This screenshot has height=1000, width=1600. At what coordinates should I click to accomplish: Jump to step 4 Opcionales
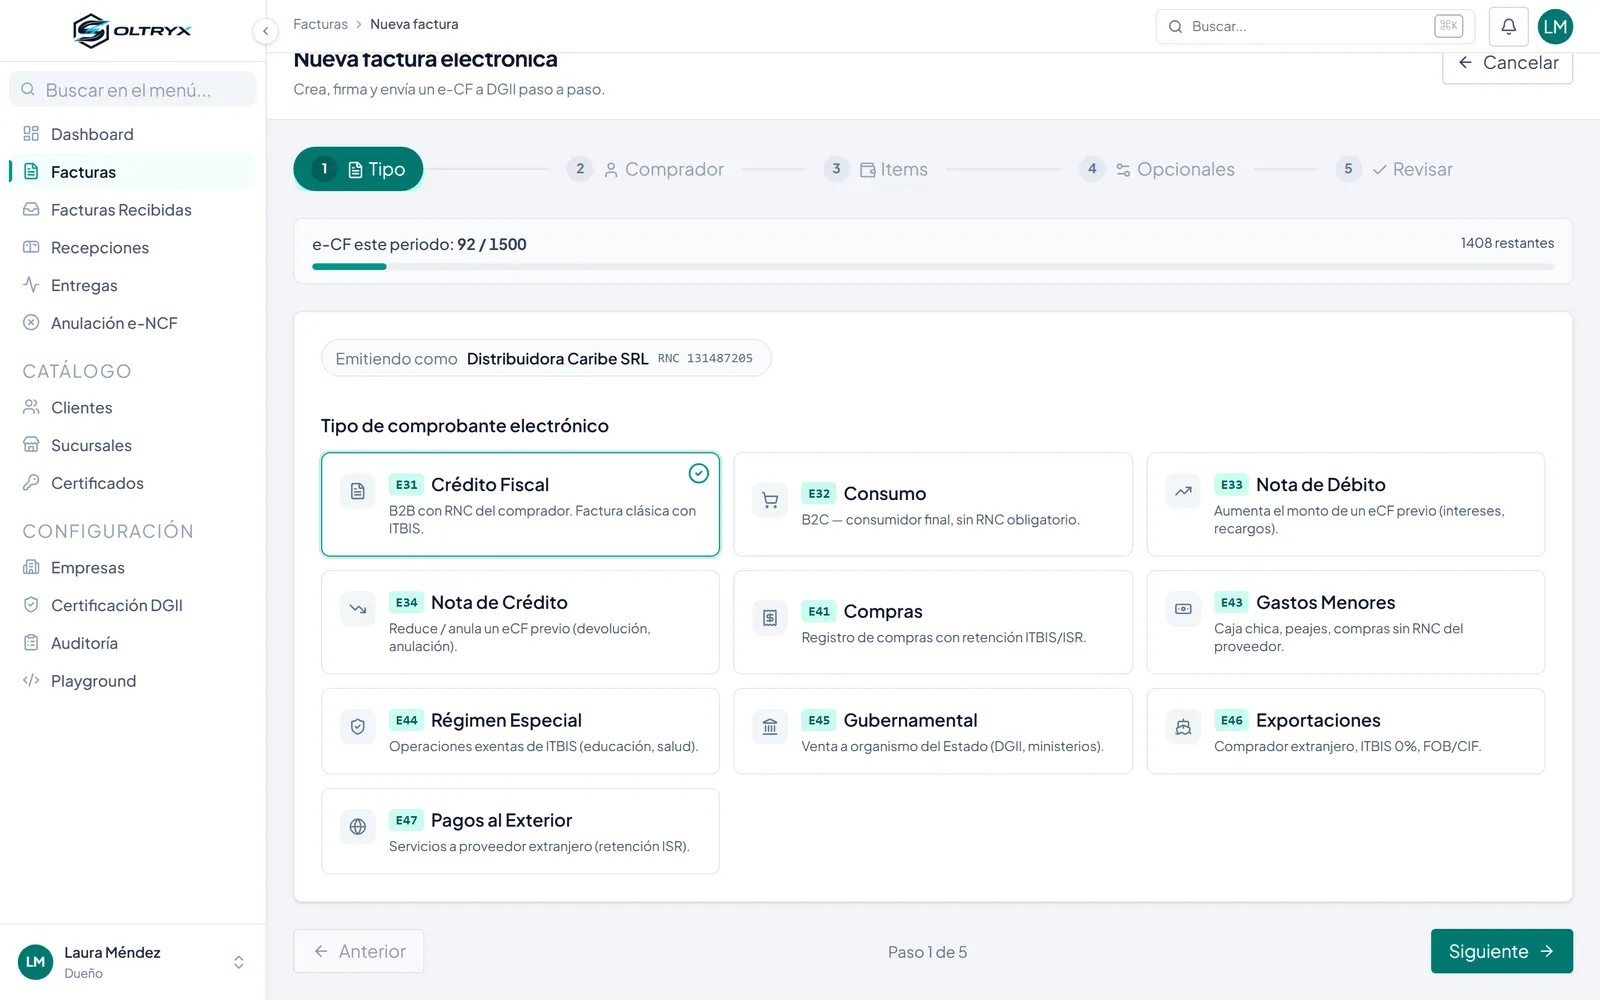pyautogui.click(x=1157, y=169)
